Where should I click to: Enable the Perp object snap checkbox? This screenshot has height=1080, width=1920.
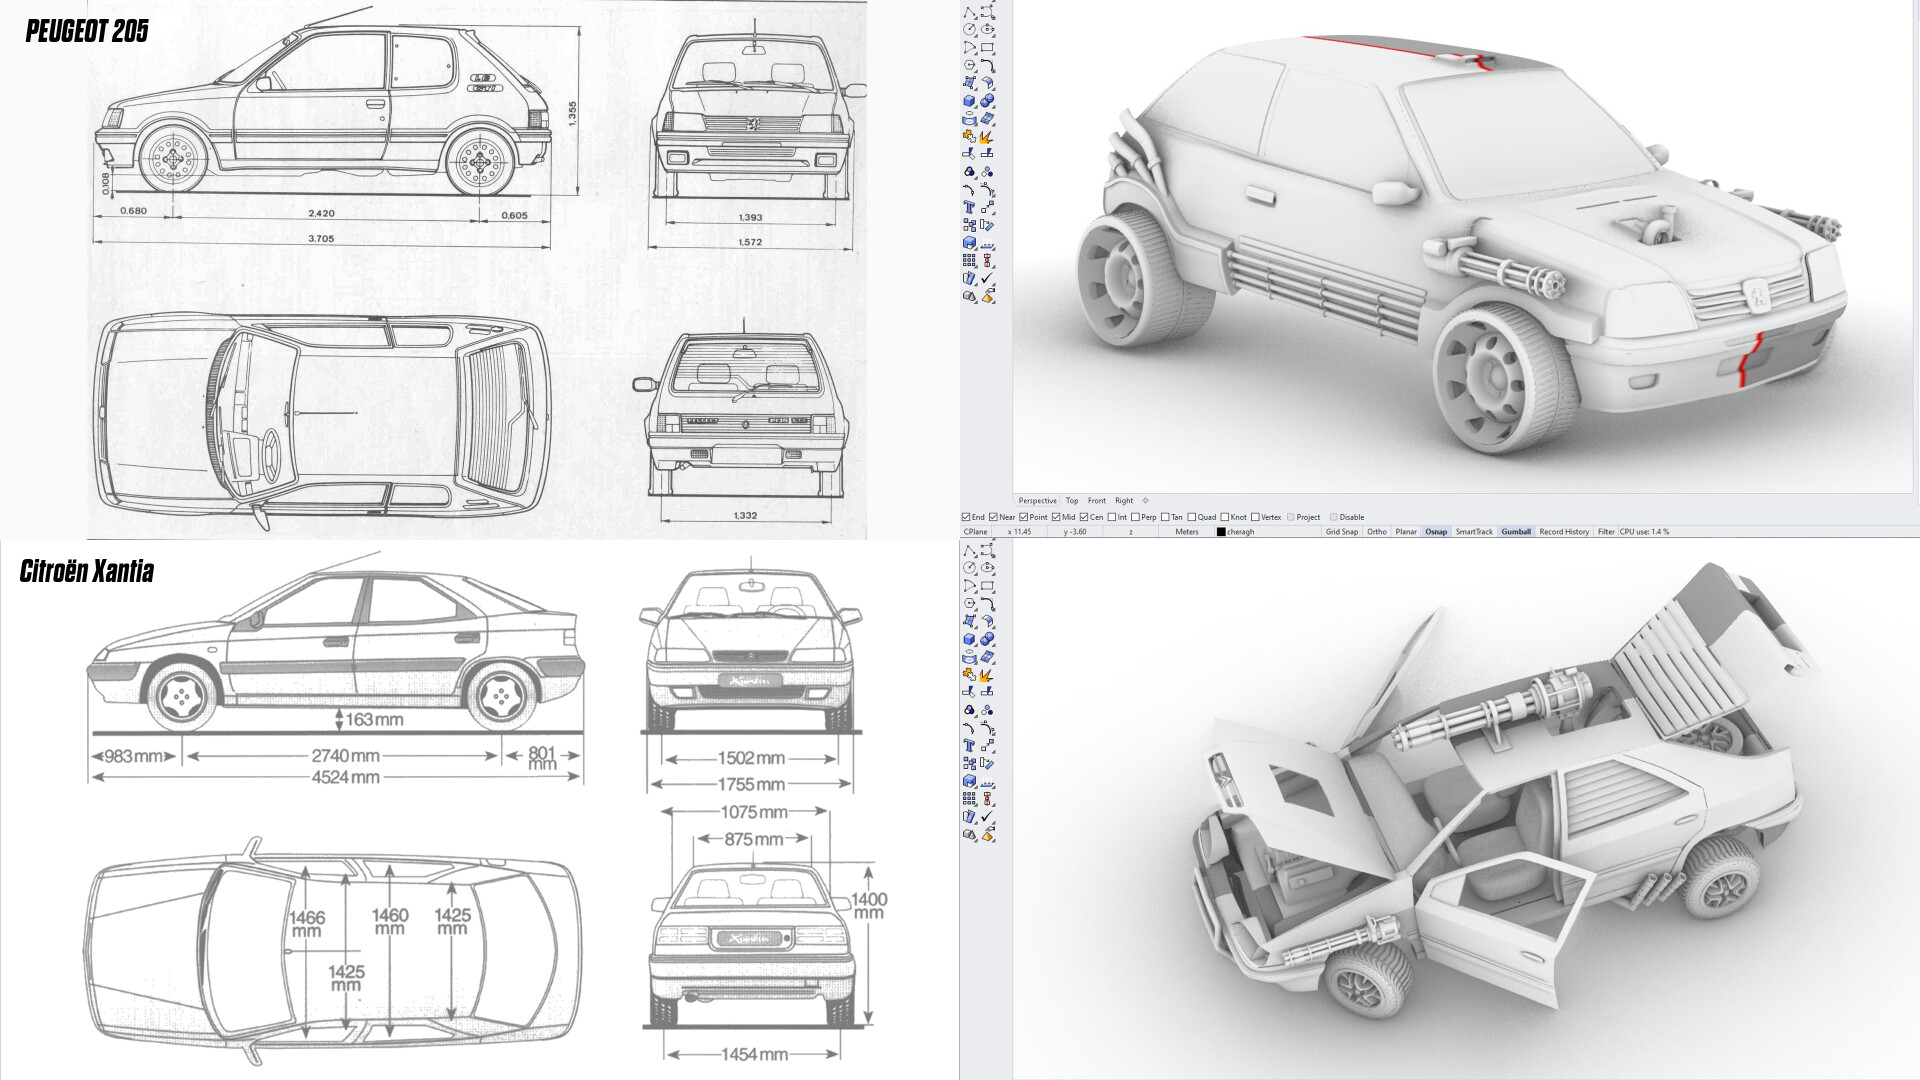(1135, 517)
